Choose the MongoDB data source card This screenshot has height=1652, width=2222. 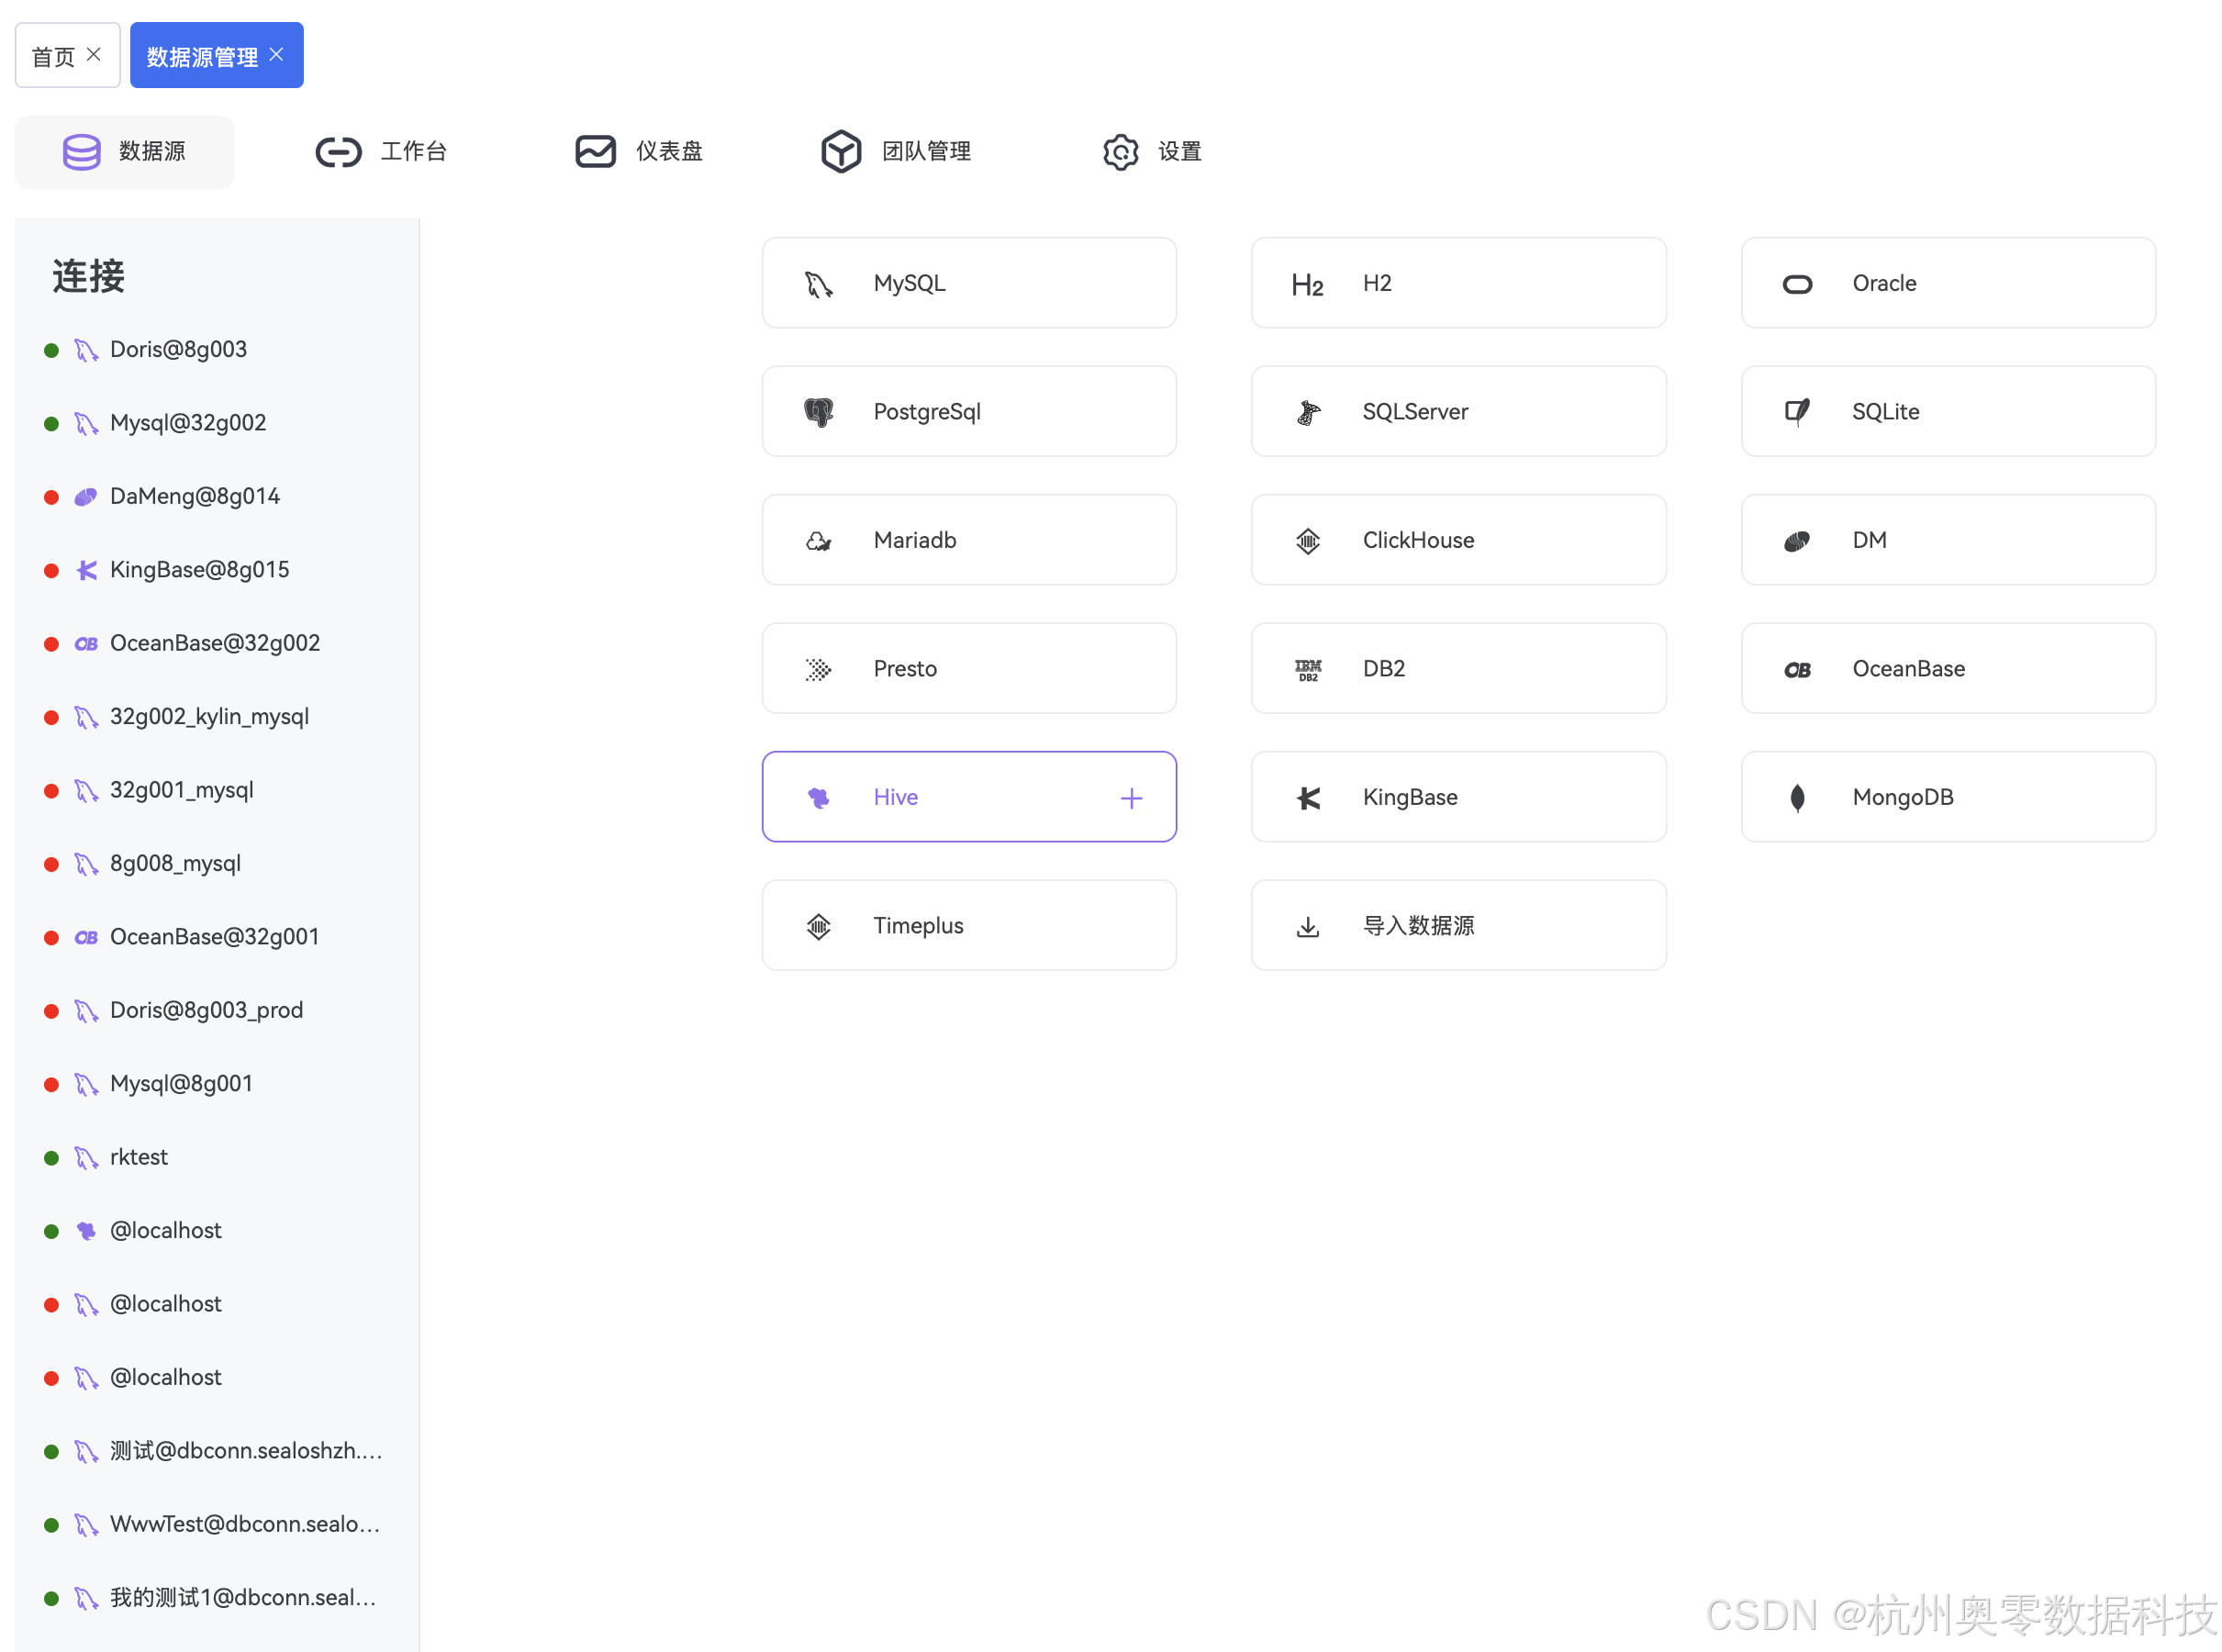pos(1948,797)
